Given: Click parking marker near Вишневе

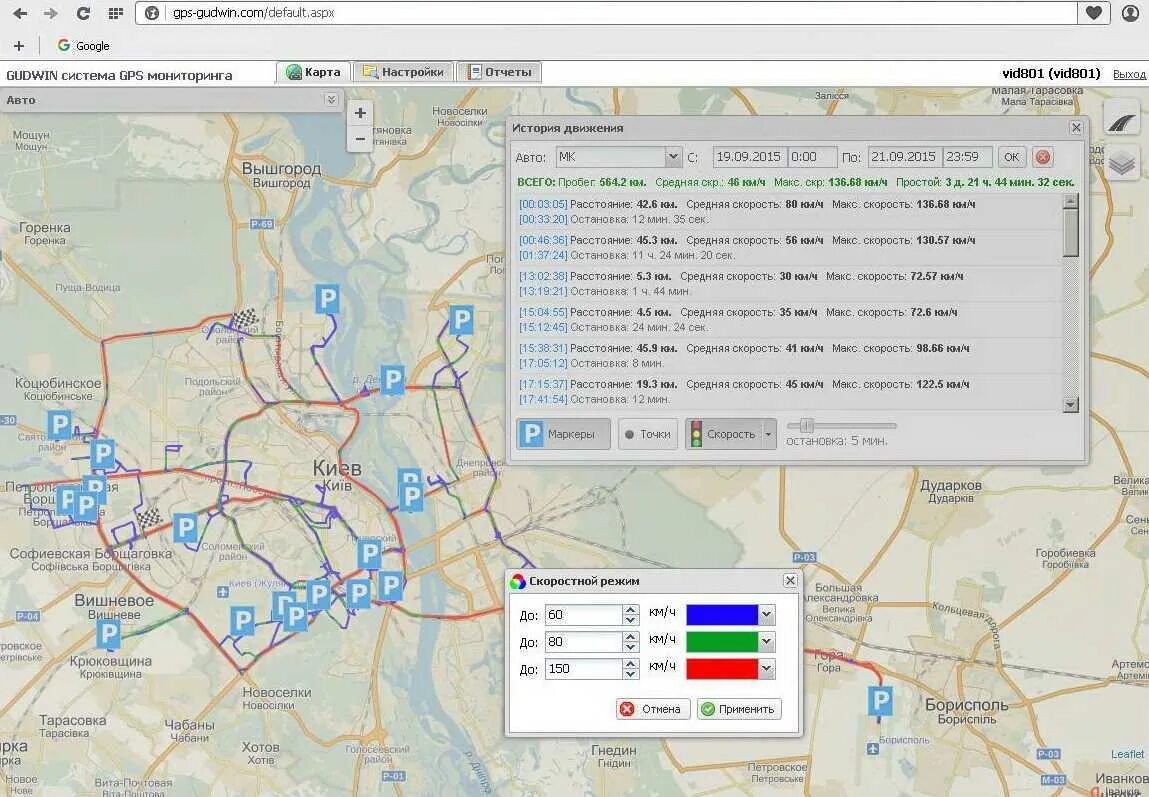Looking at the screenshot, I should coord(108,634).
